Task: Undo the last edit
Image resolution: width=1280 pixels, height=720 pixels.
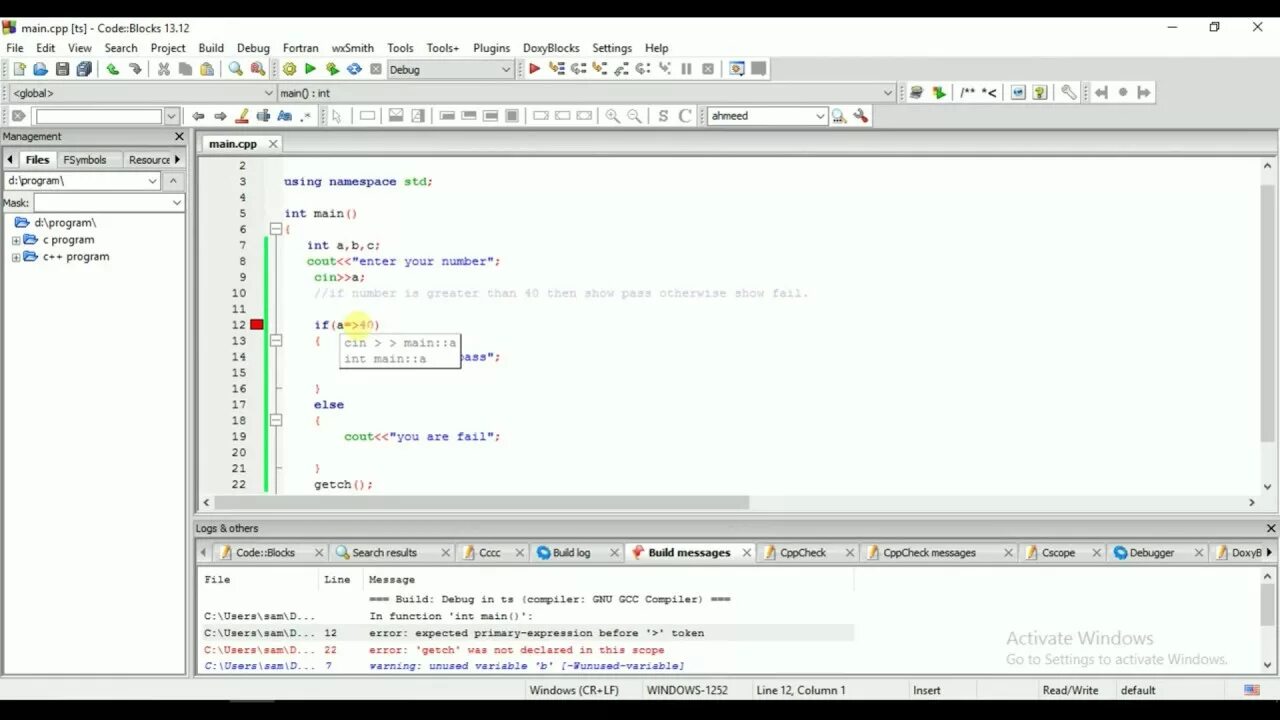Action: [112, 69]
